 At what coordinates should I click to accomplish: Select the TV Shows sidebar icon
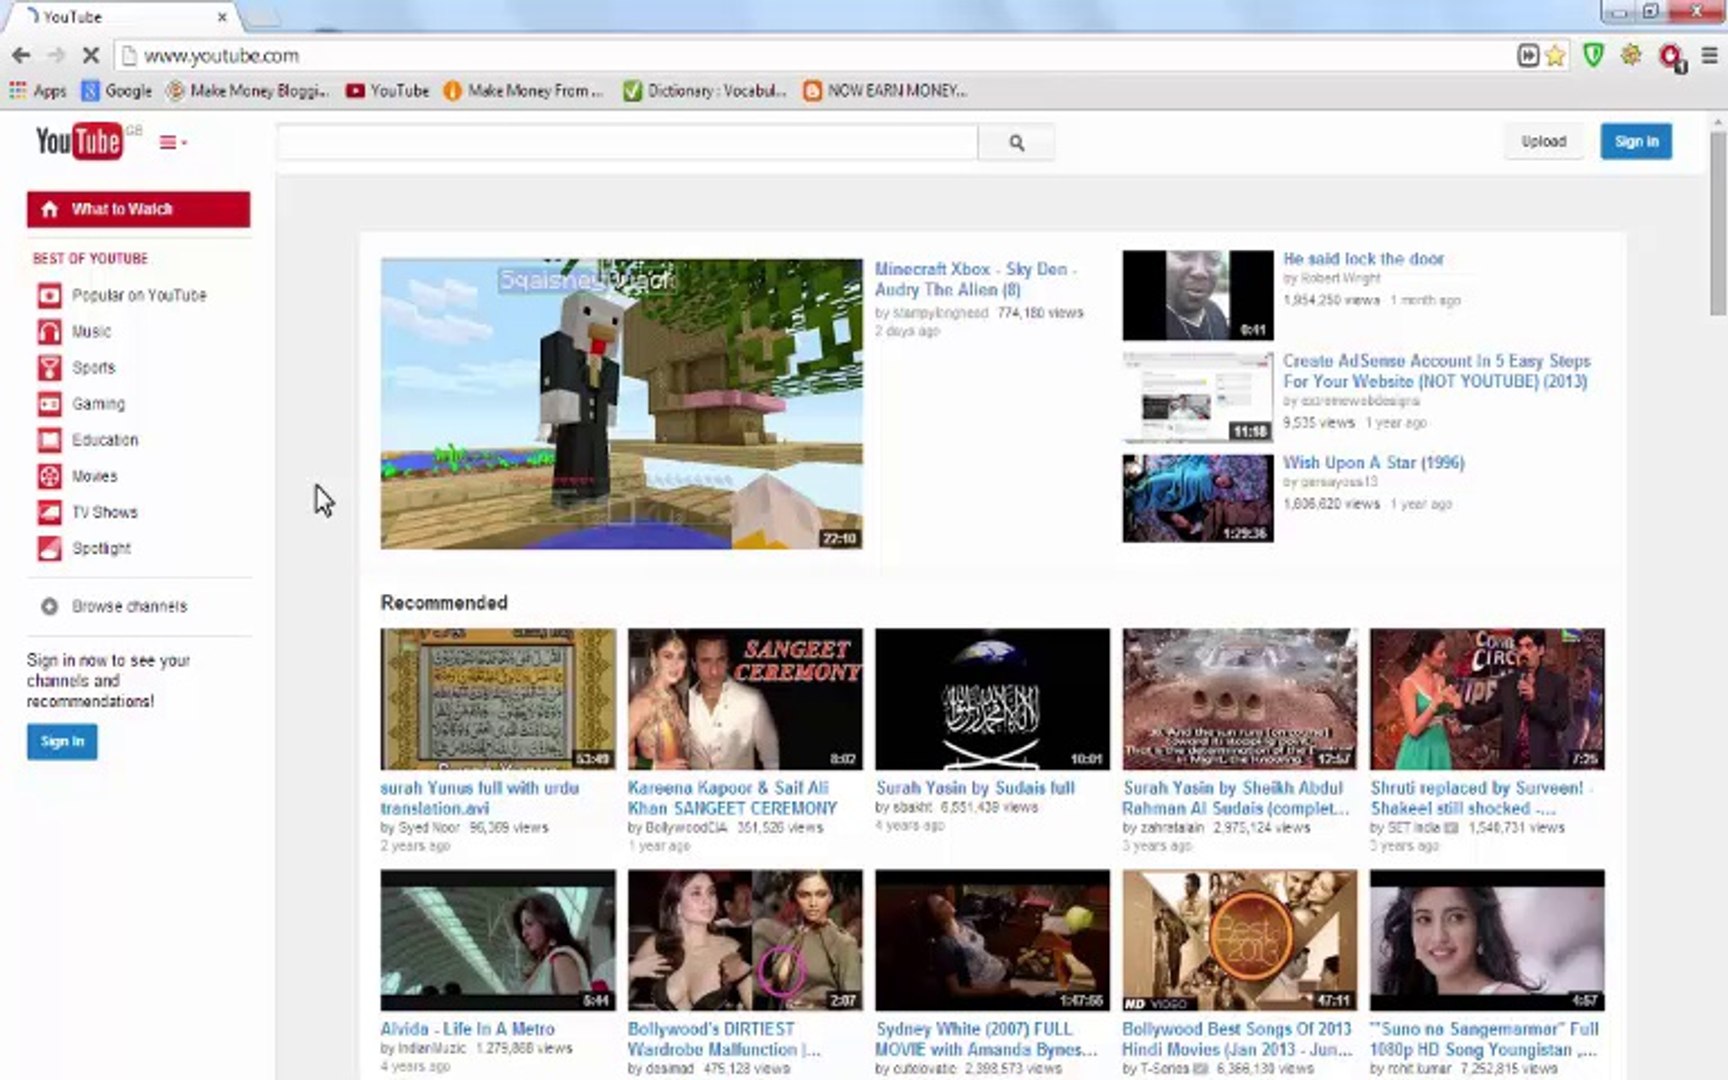[48, 512]
